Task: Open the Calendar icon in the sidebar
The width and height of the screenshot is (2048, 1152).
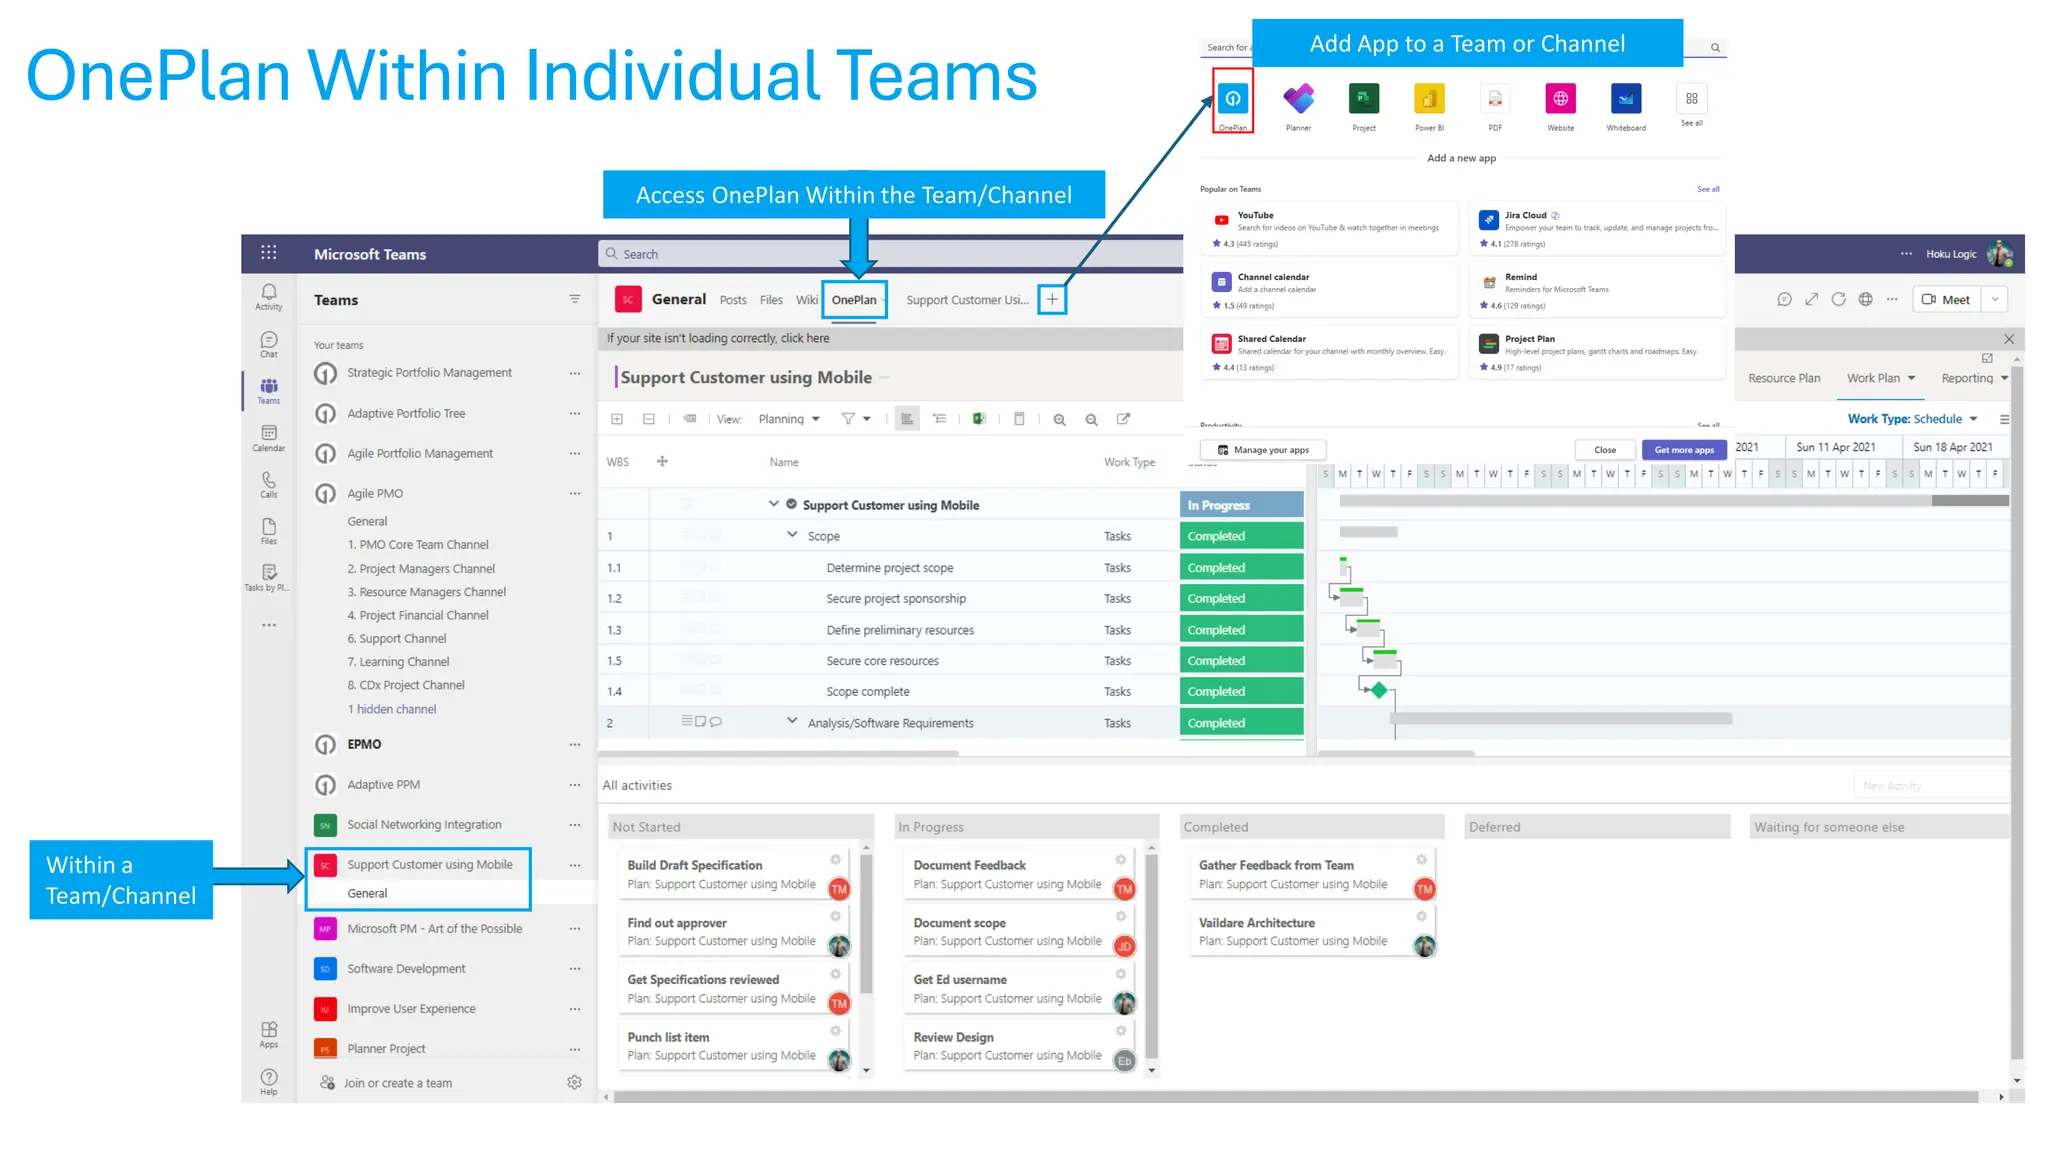Action: (x=268, y=438)
